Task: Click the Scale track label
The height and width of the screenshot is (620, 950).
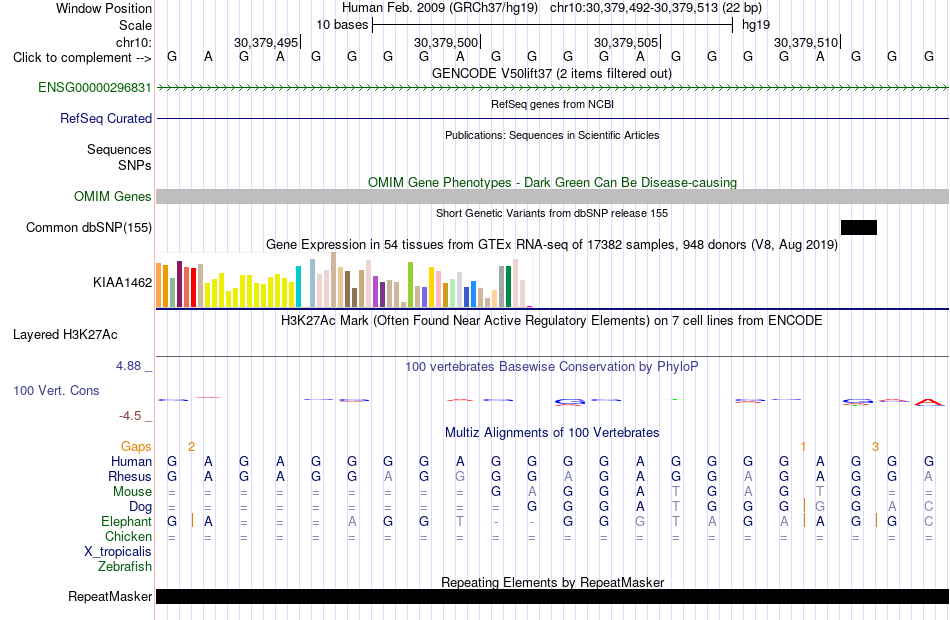Action: pos(135,25)
